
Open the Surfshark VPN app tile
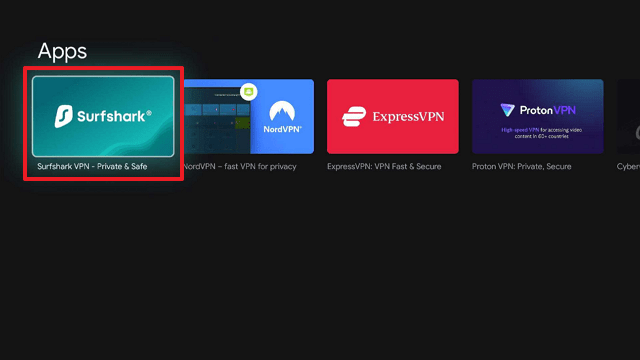tap(103, 116)
